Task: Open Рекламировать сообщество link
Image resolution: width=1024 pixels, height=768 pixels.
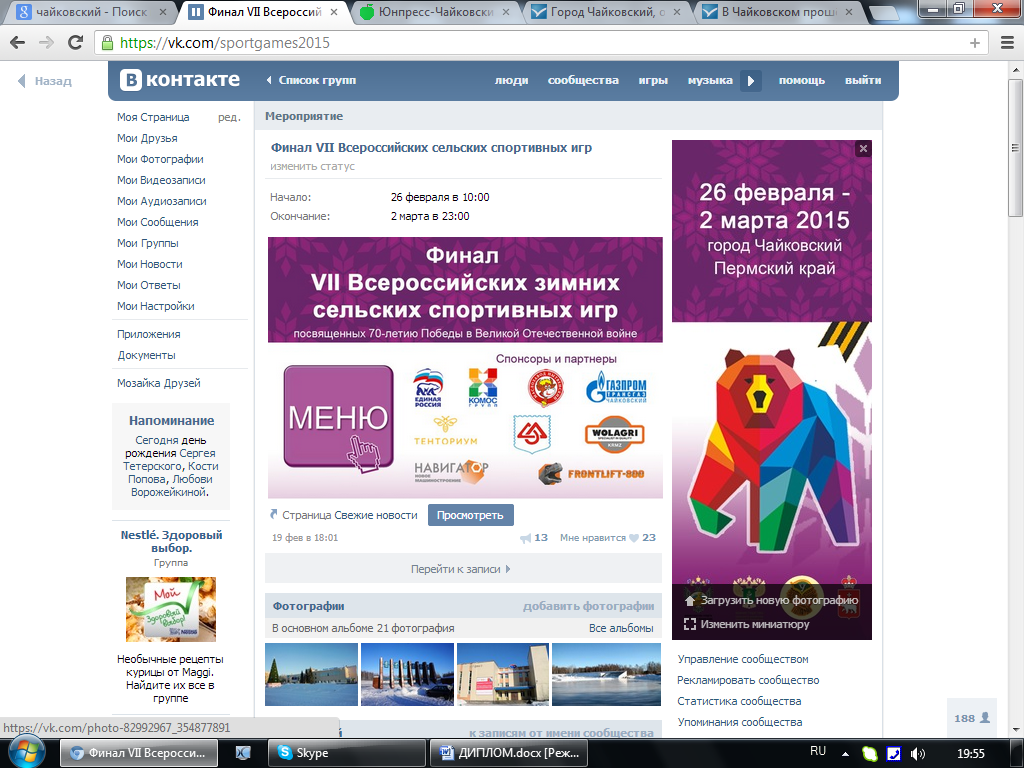Action: pos(748,680)
